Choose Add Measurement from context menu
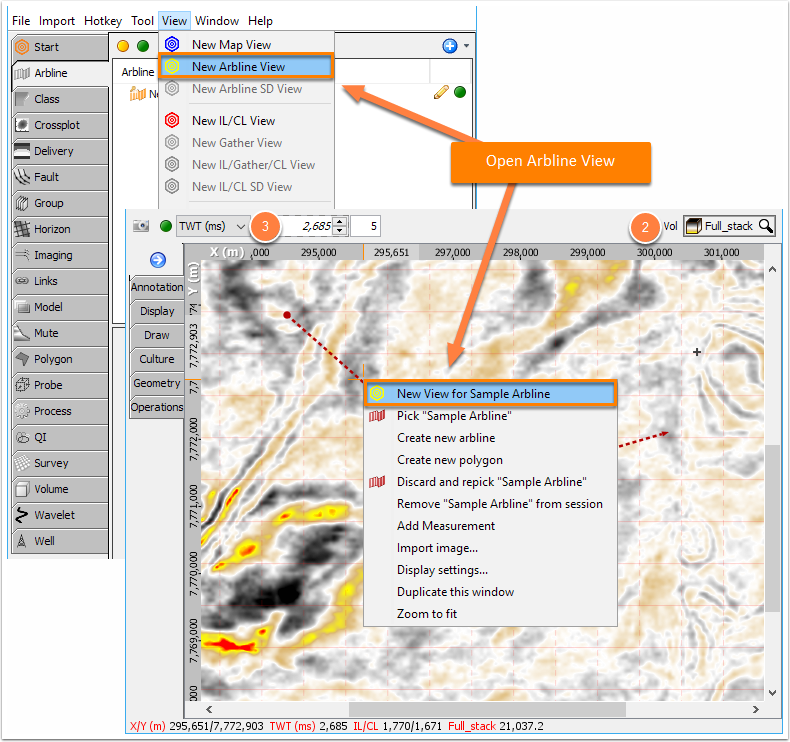The height and width of the screenshot is (742, 790). (490, 526)
